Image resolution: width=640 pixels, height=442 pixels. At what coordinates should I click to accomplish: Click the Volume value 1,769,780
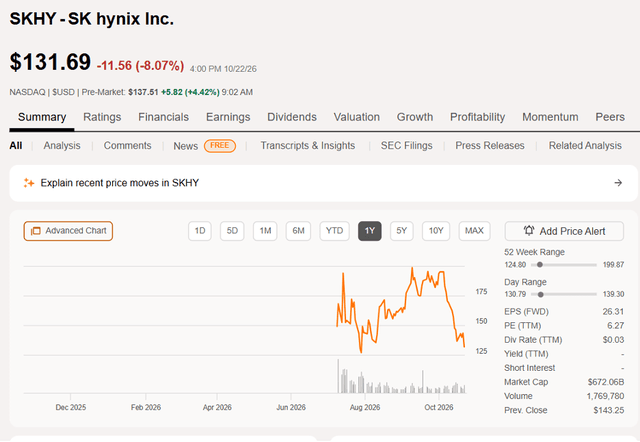click(x=605, y=396)
